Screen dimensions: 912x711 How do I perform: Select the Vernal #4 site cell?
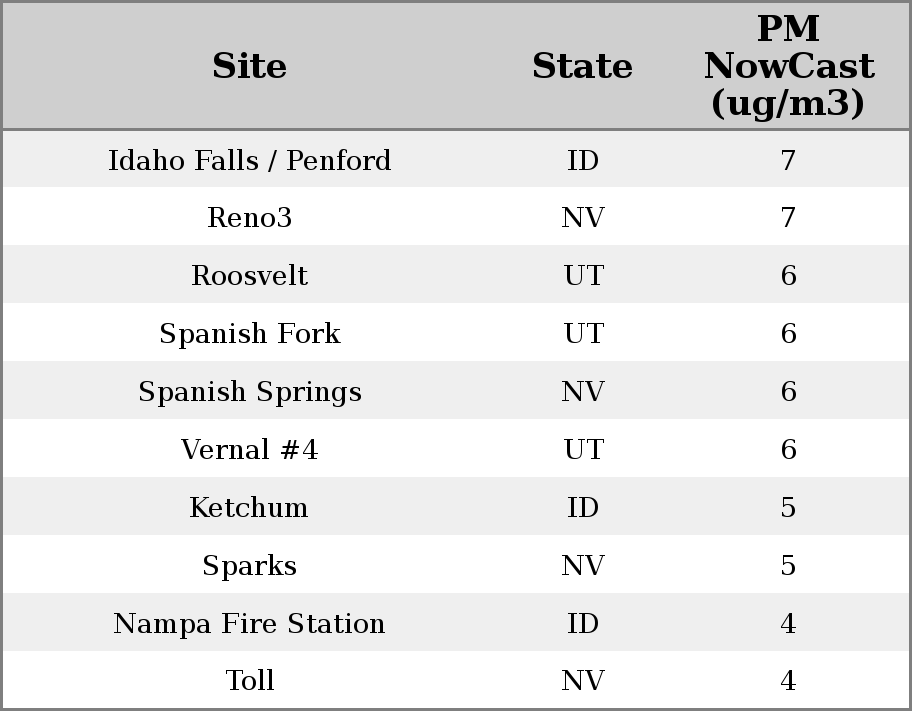250,450
